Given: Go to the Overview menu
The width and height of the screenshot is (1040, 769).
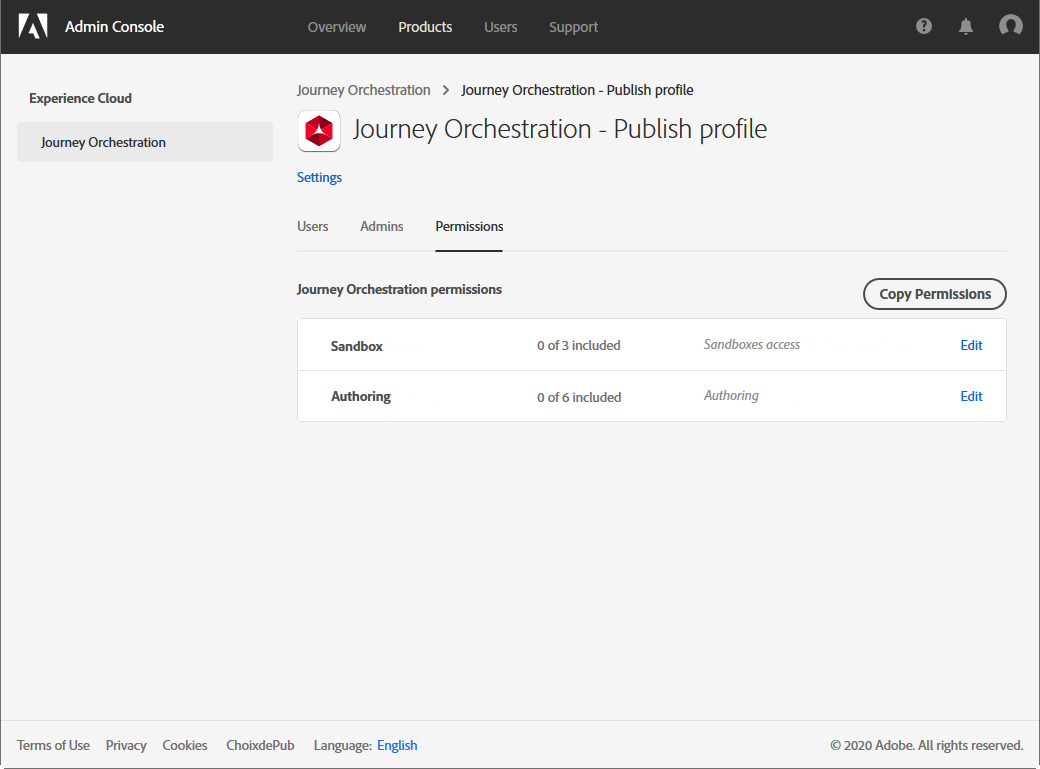Looking at the screenshot, I should [x=337, y=27].
